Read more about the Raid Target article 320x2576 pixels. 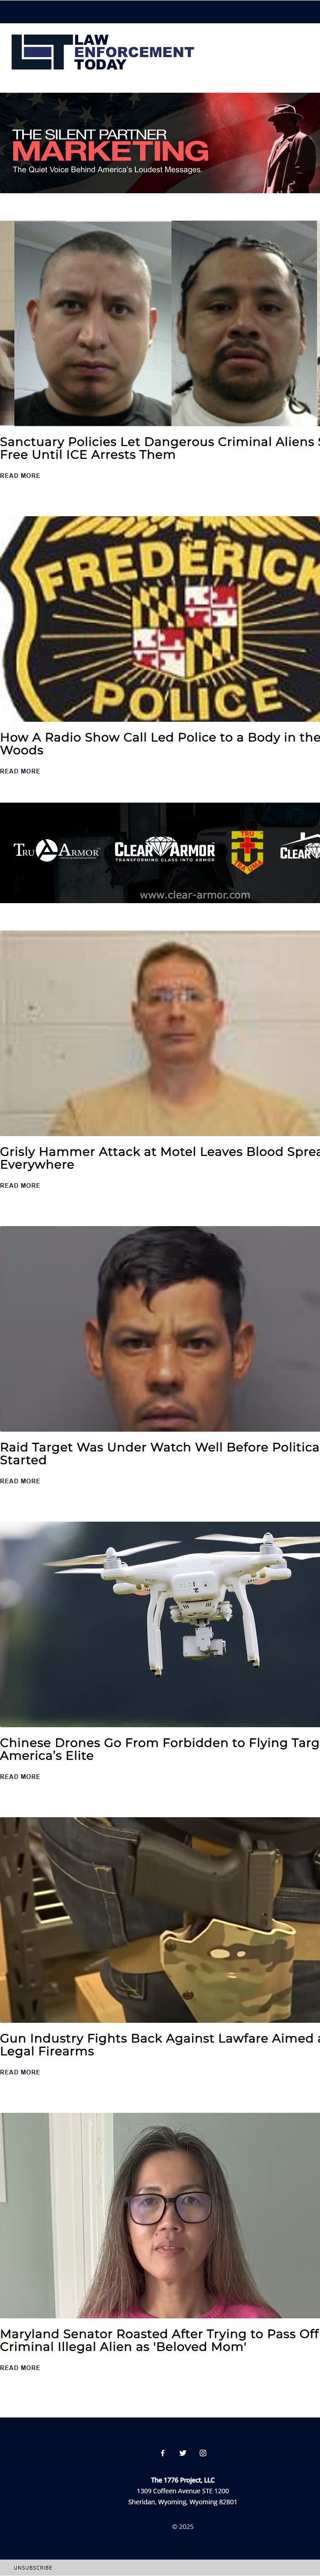20,1481
